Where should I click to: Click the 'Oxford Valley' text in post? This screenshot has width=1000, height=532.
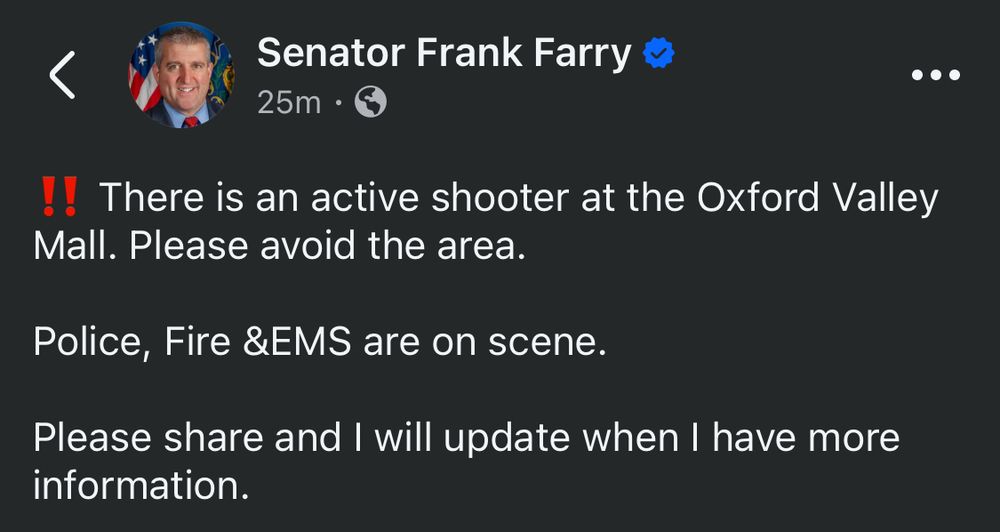click(818, 198)
